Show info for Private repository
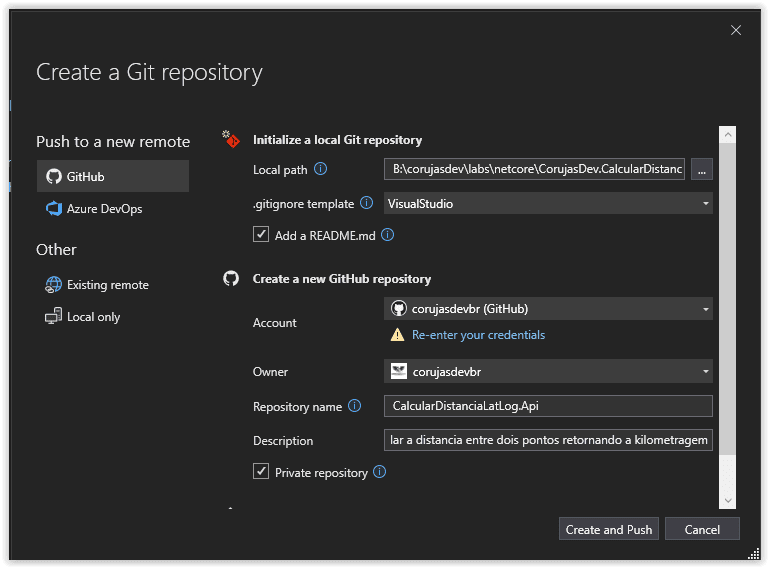 pyautogui.click(x=380, y=472)
